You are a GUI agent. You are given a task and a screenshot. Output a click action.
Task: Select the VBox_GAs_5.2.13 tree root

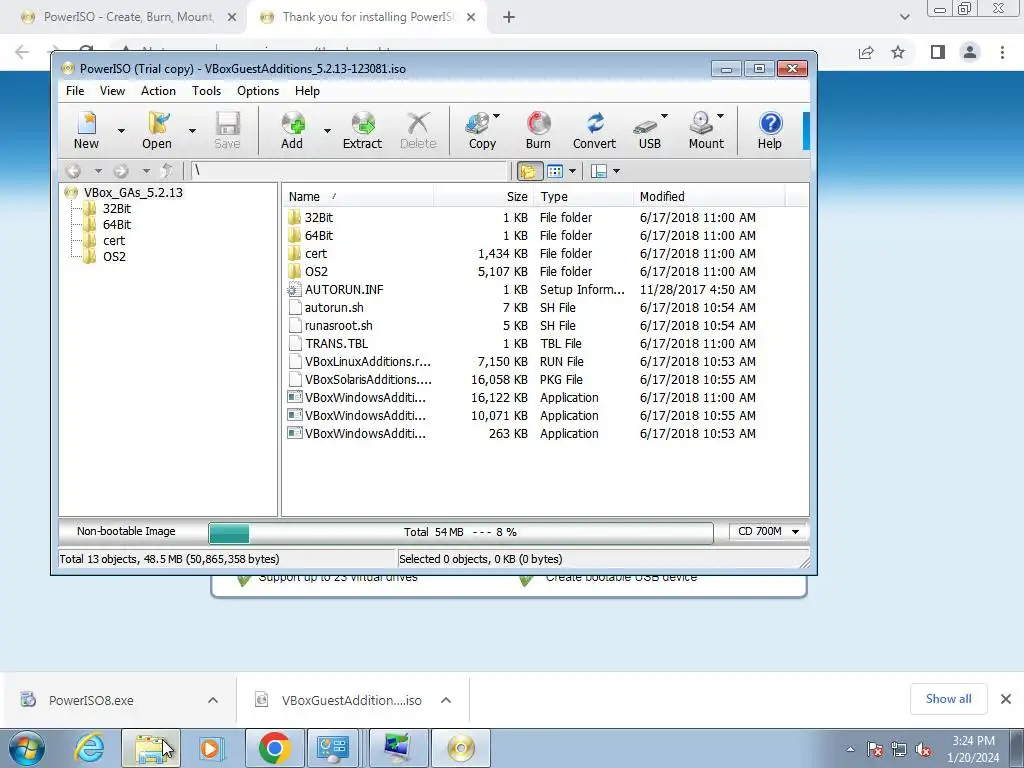pos(133,193)
